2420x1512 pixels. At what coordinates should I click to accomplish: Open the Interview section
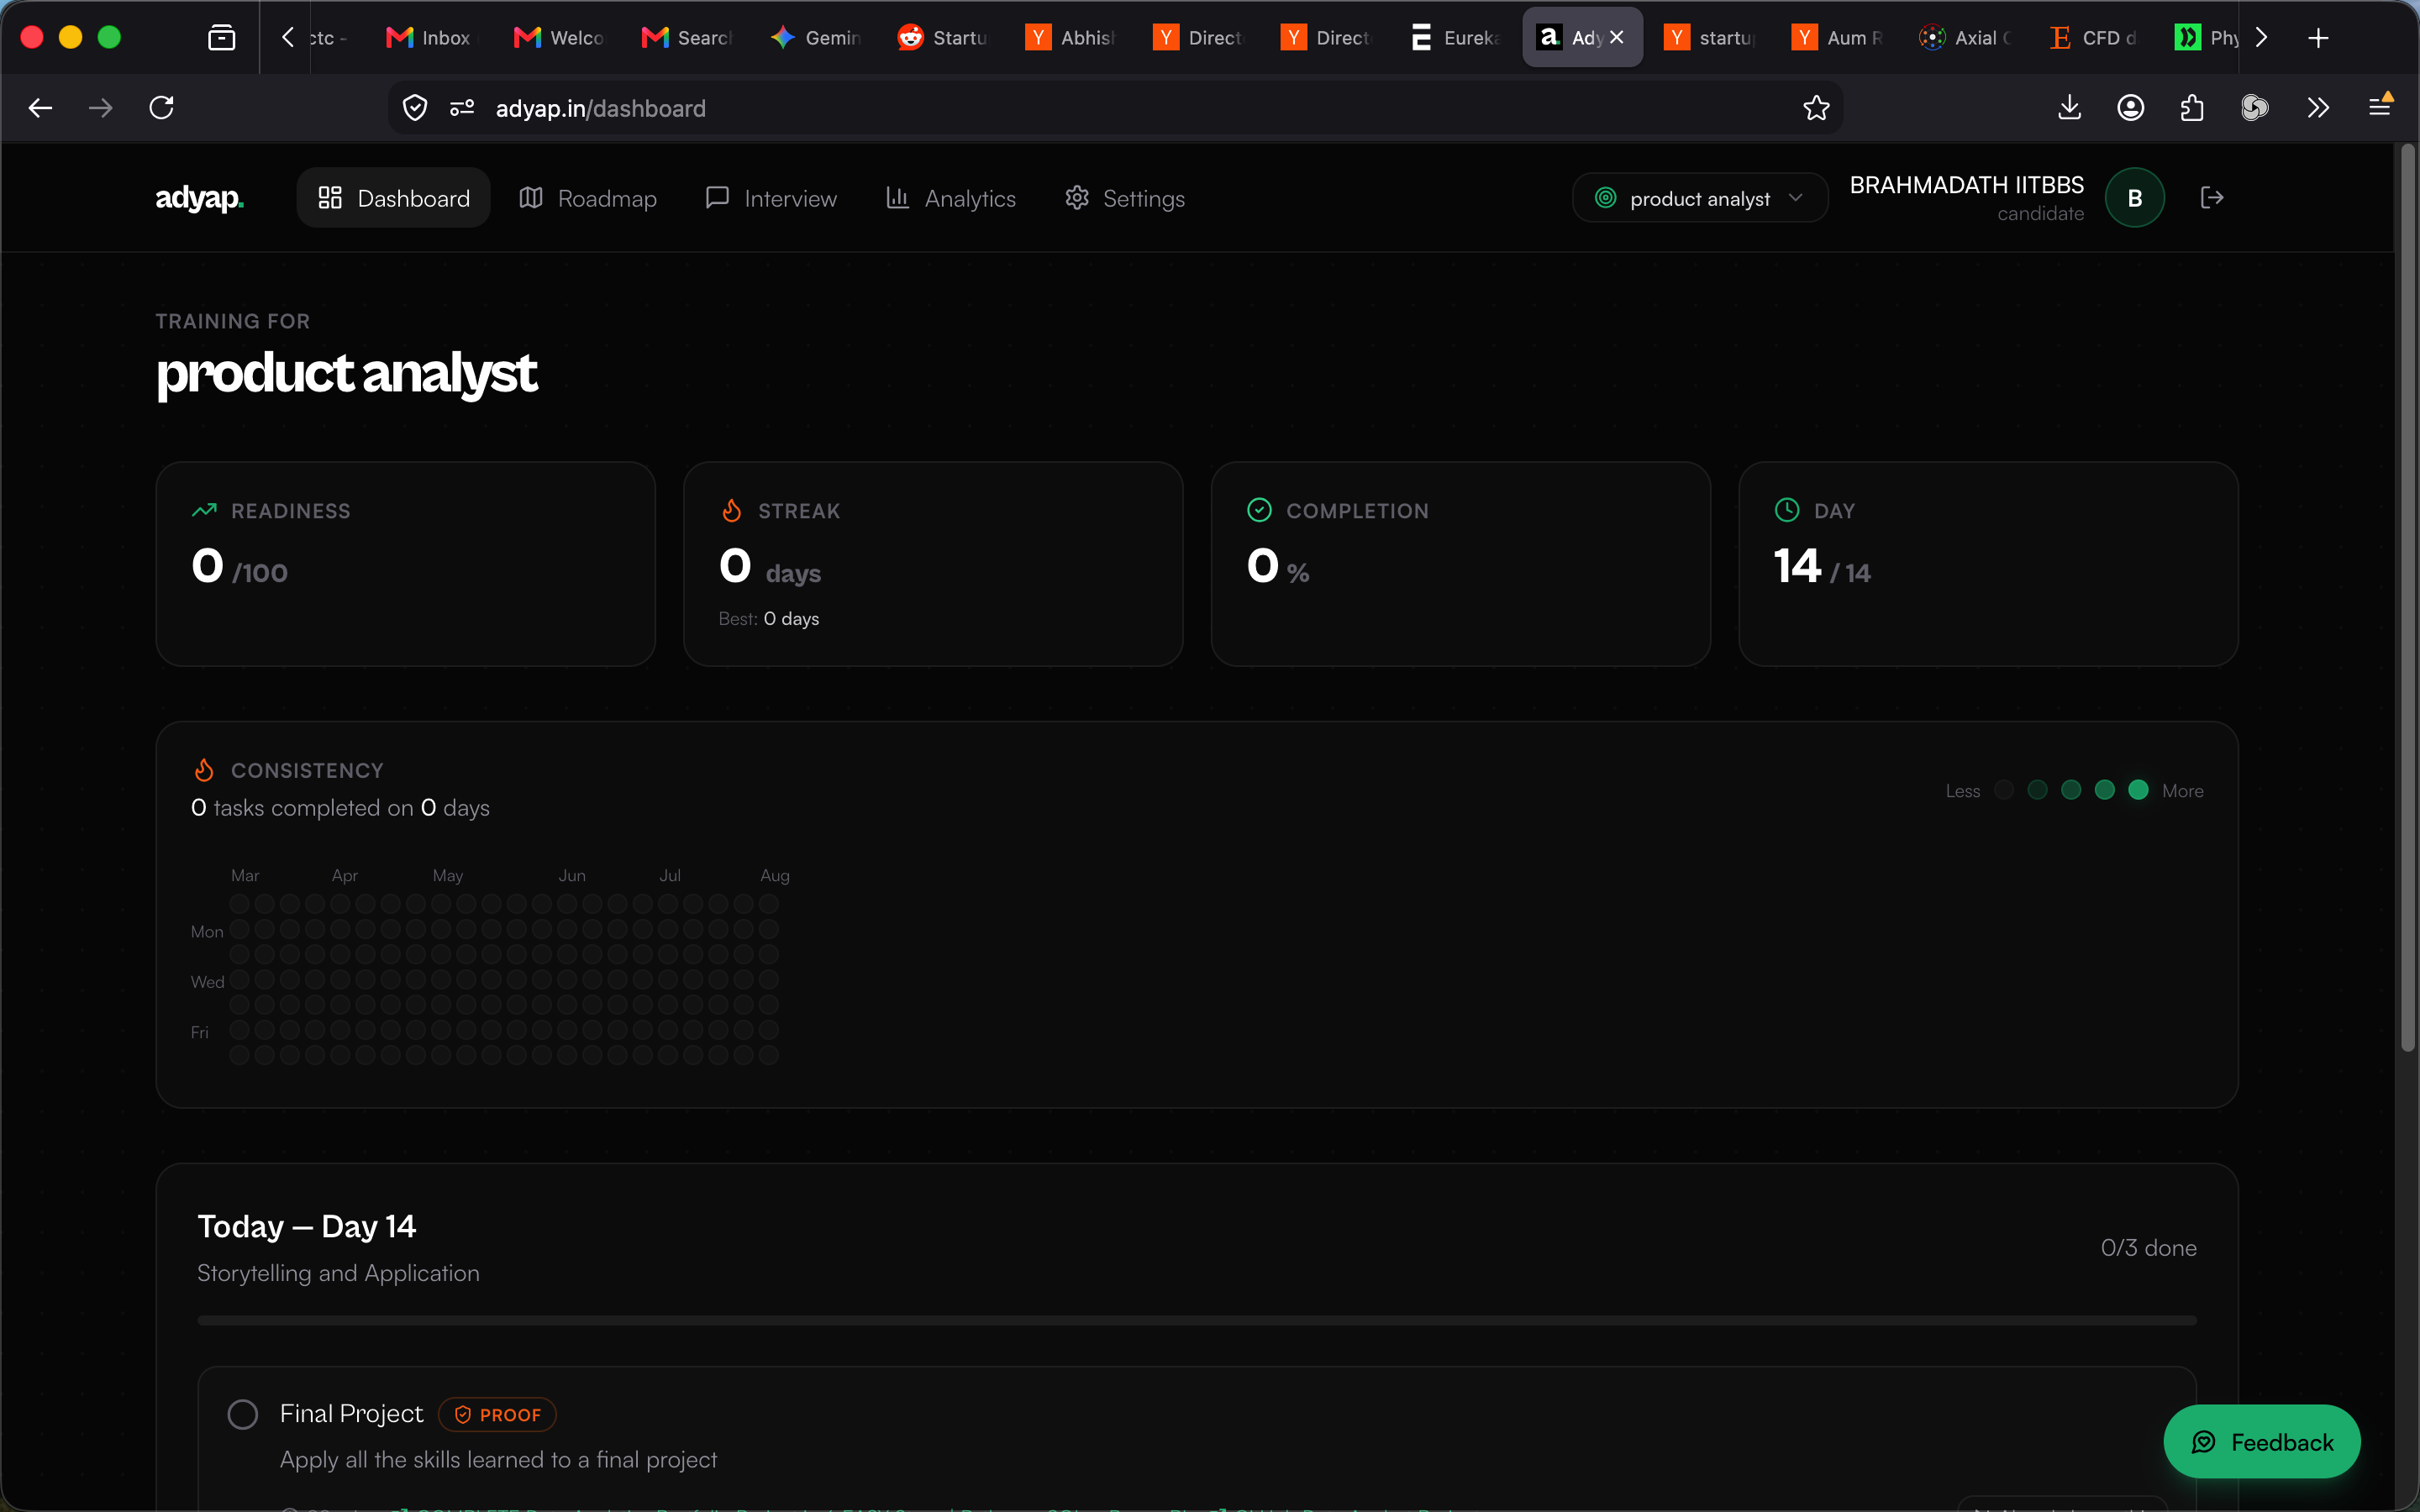coord(771,198)
